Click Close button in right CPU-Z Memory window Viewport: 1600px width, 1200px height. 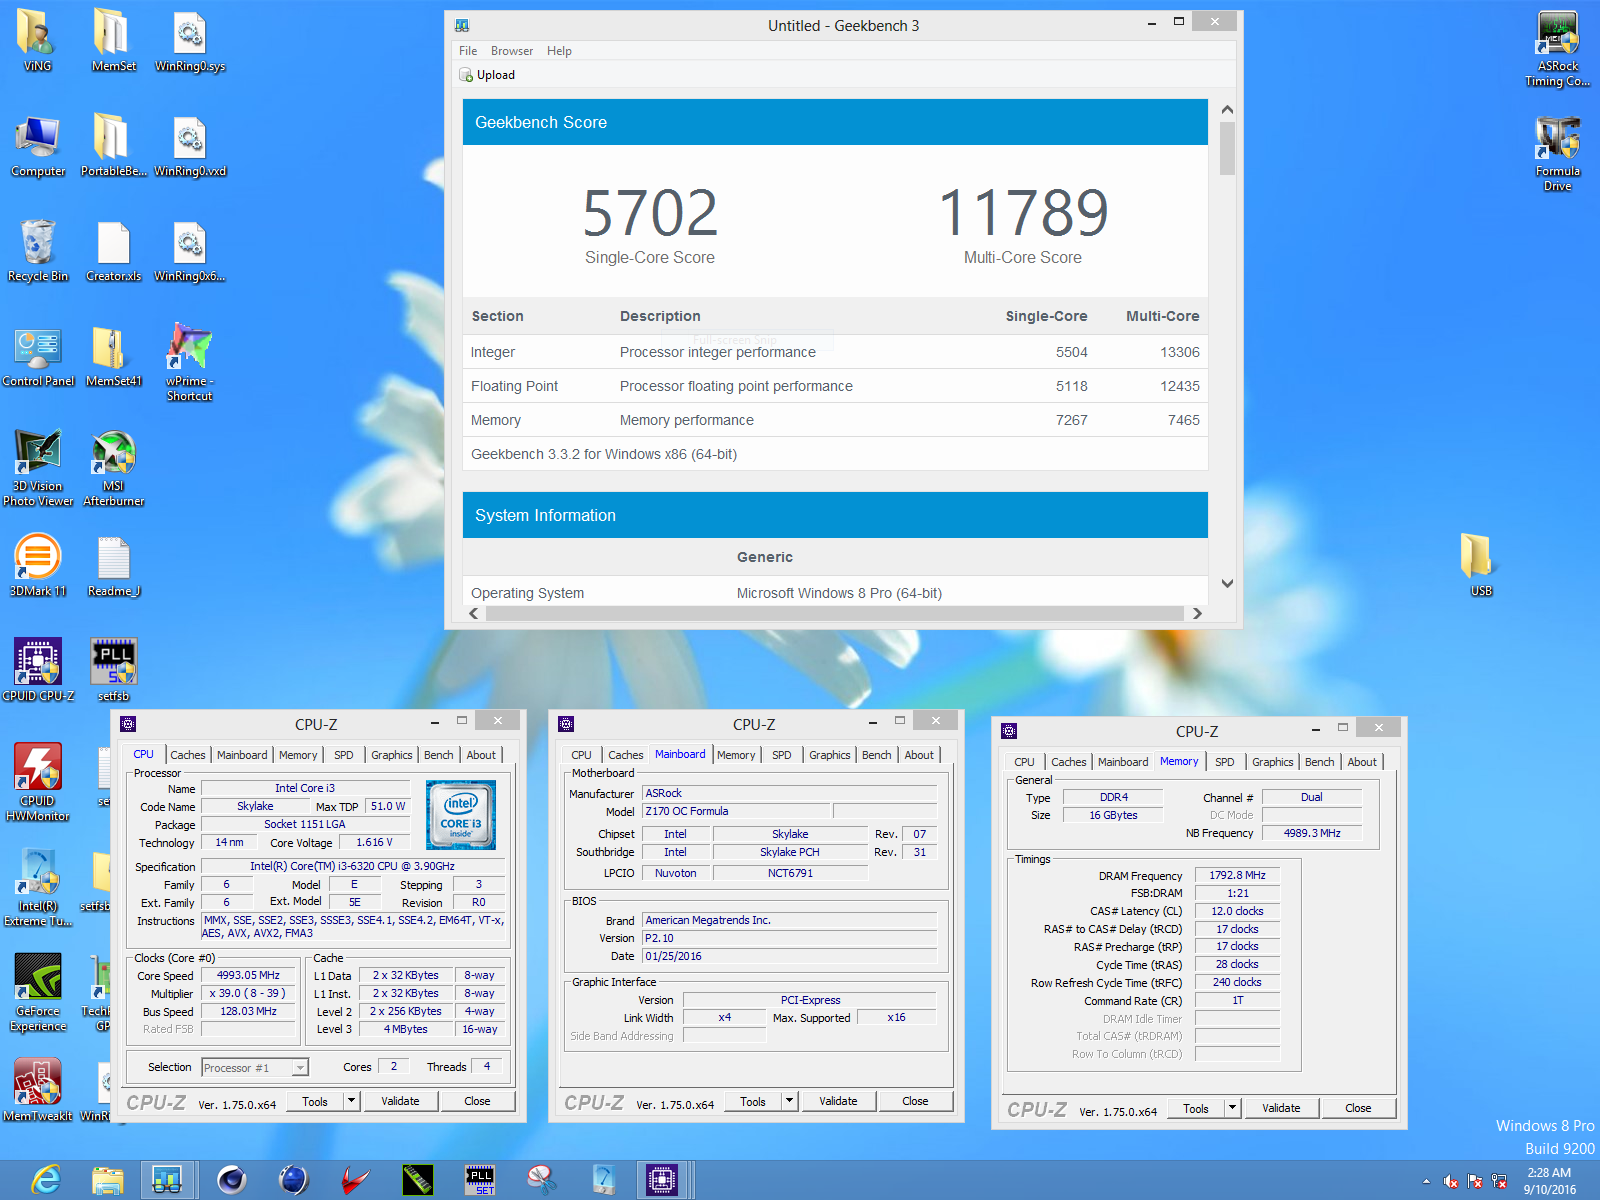click(1358, 1108)
